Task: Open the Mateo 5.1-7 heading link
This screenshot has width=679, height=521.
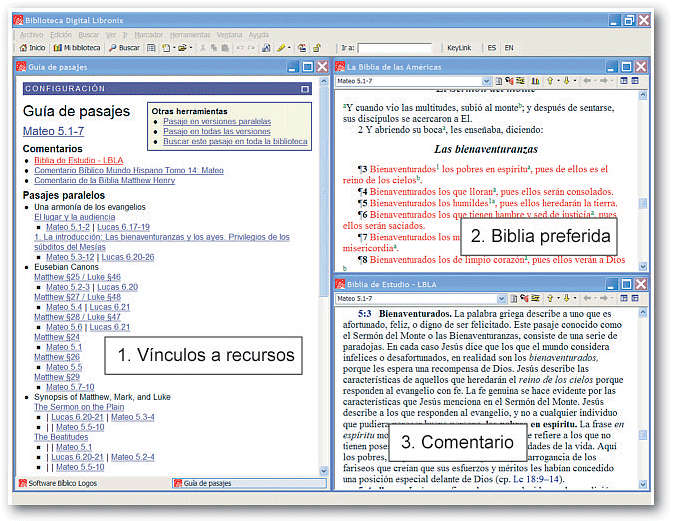Action: coord(53,131)
